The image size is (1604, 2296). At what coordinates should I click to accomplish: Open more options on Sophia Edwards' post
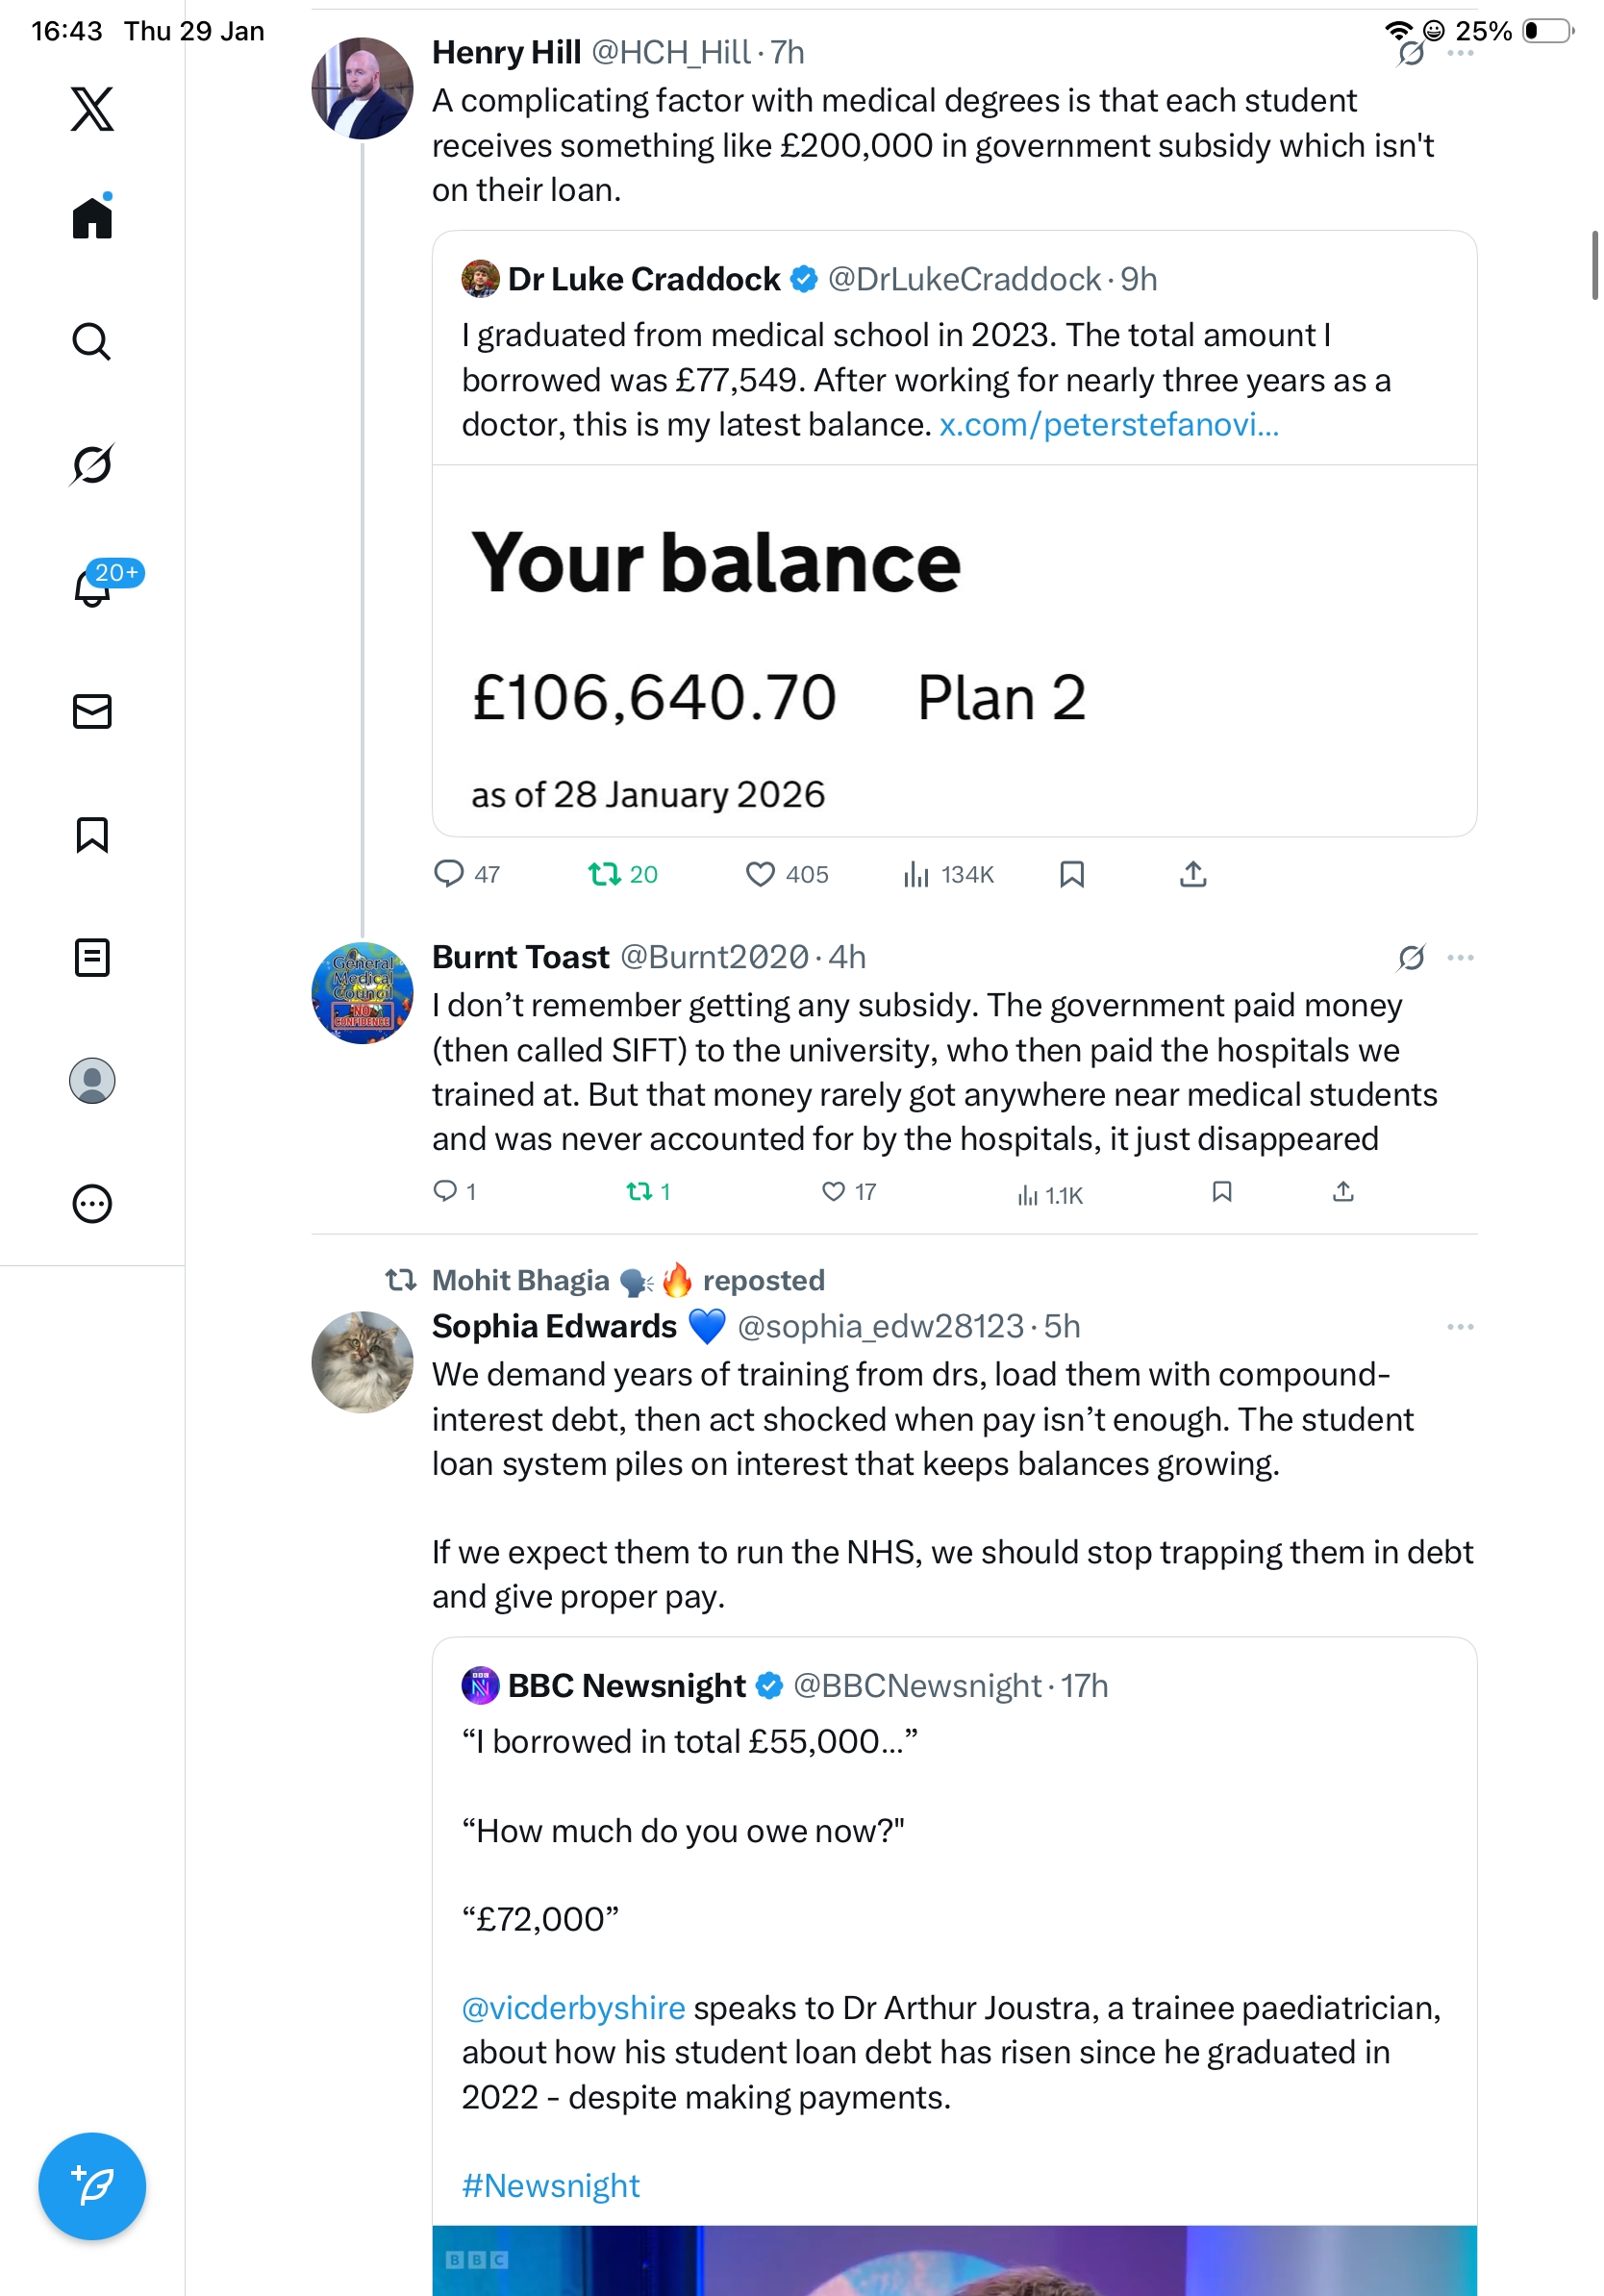click(x=1460, y=1327)
